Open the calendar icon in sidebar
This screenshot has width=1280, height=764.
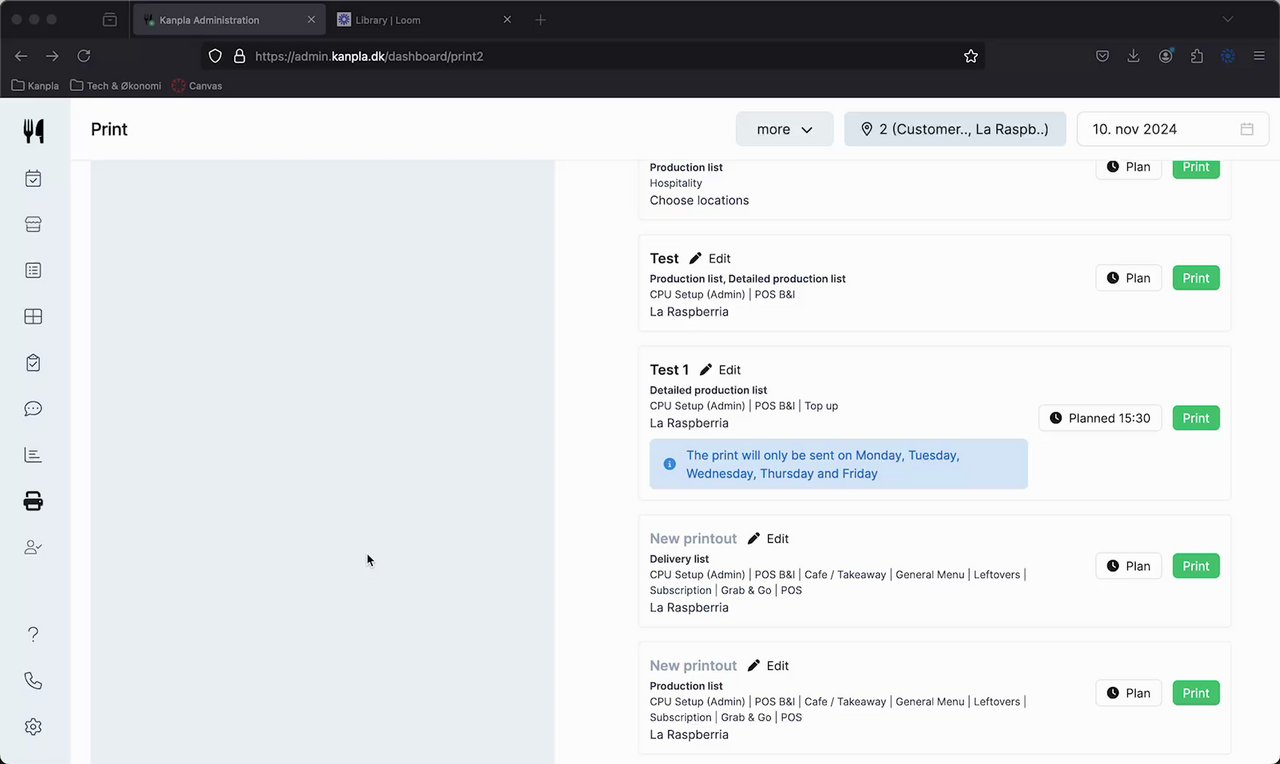(x=33, y=179)
